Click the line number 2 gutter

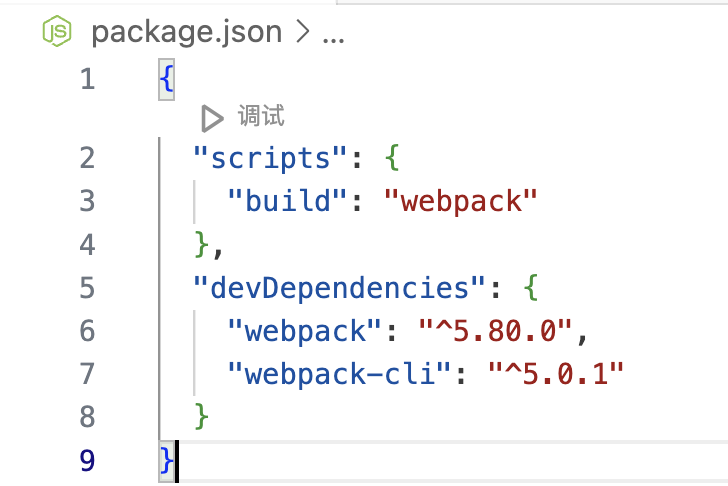click(x=87, y=158)
